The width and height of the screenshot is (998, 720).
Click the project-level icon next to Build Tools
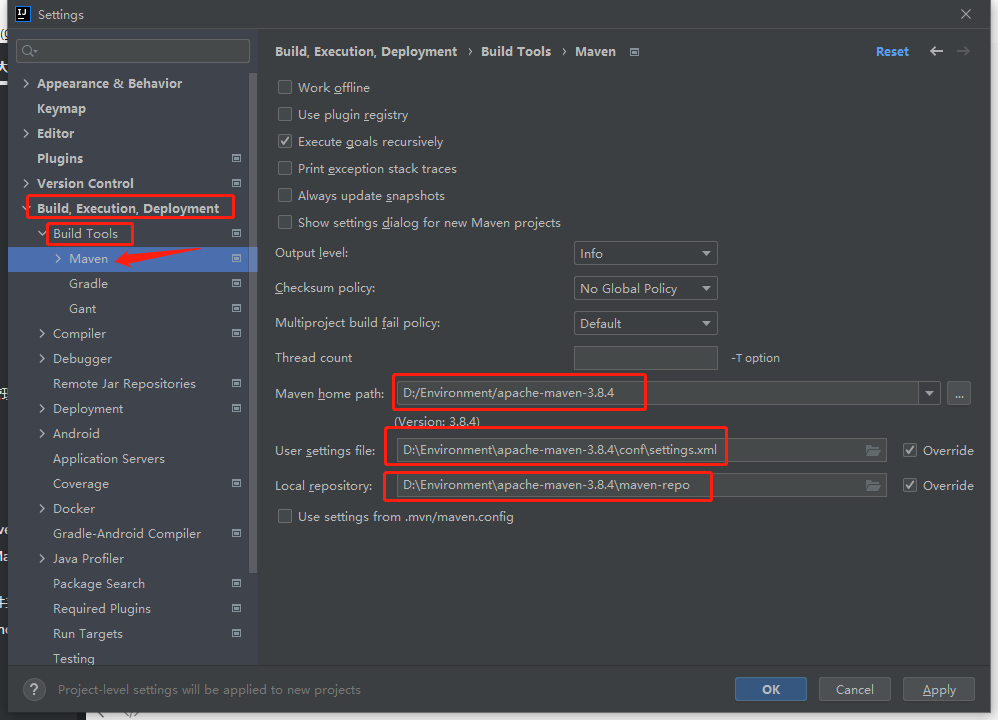click(x=236, y=233)
